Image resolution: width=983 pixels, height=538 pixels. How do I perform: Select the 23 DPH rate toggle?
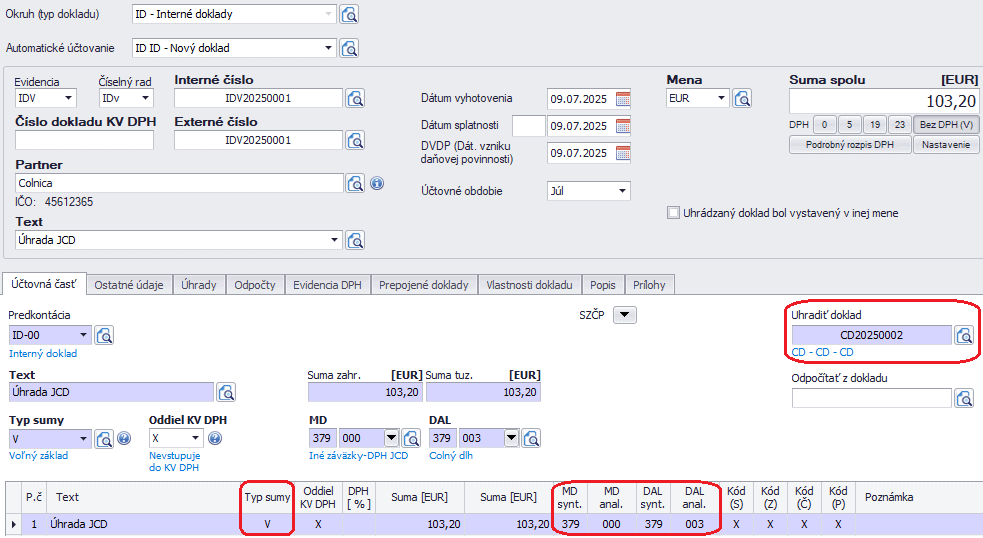(899, 125)
